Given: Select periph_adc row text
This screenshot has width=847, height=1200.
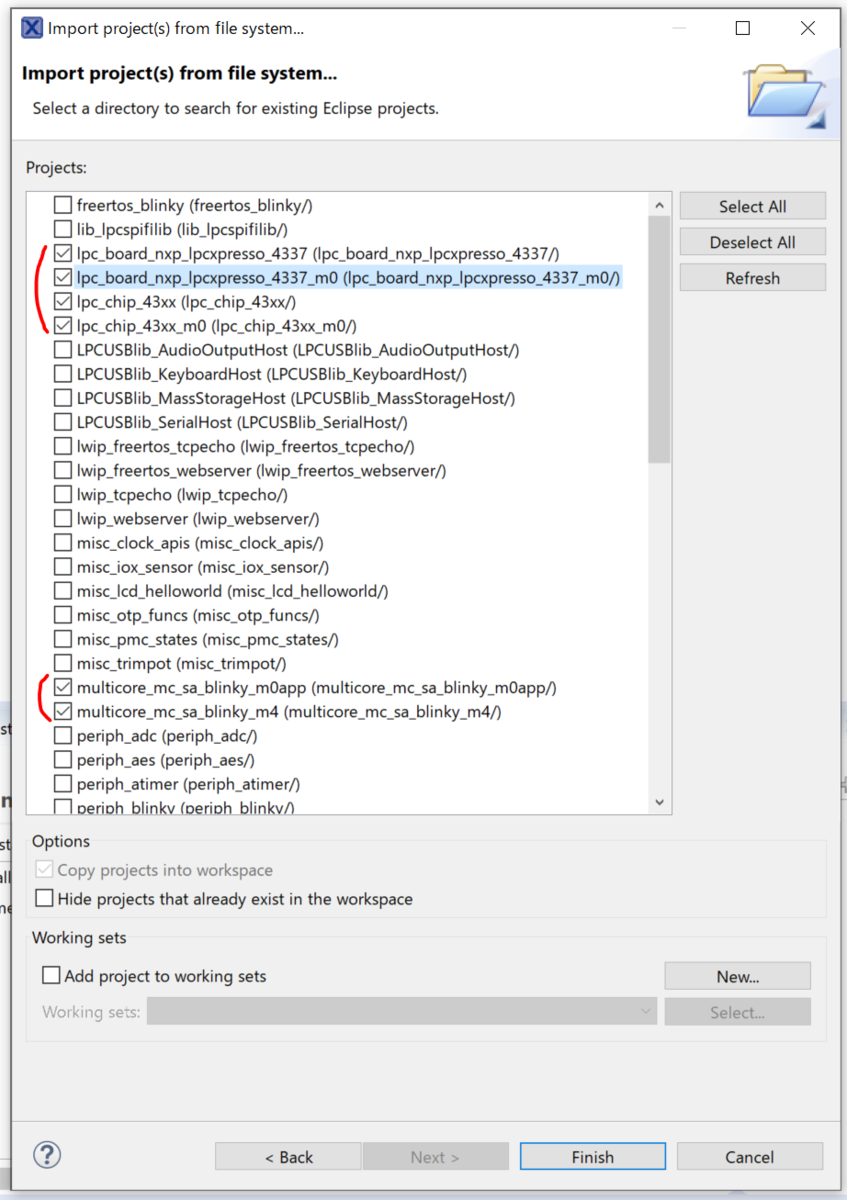Looking at the screenshot, I should pos(166,736).
